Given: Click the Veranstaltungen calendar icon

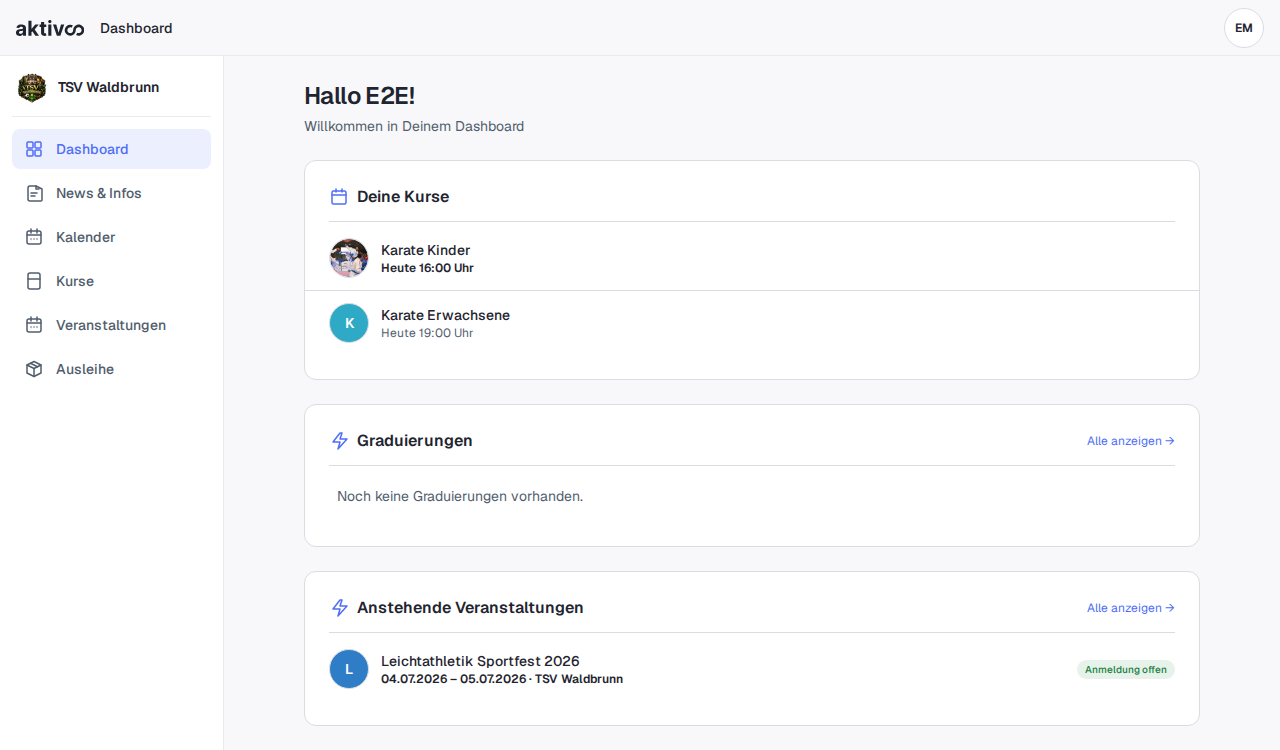Looking at the screenshot, I should [x=34, y=325].
